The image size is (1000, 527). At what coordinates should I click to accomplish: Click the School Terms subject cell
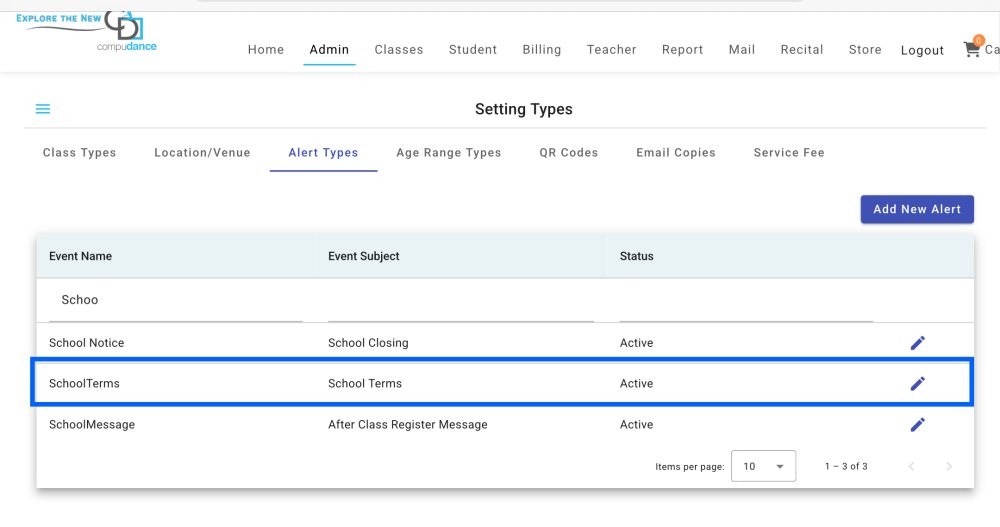coord(365,383)
